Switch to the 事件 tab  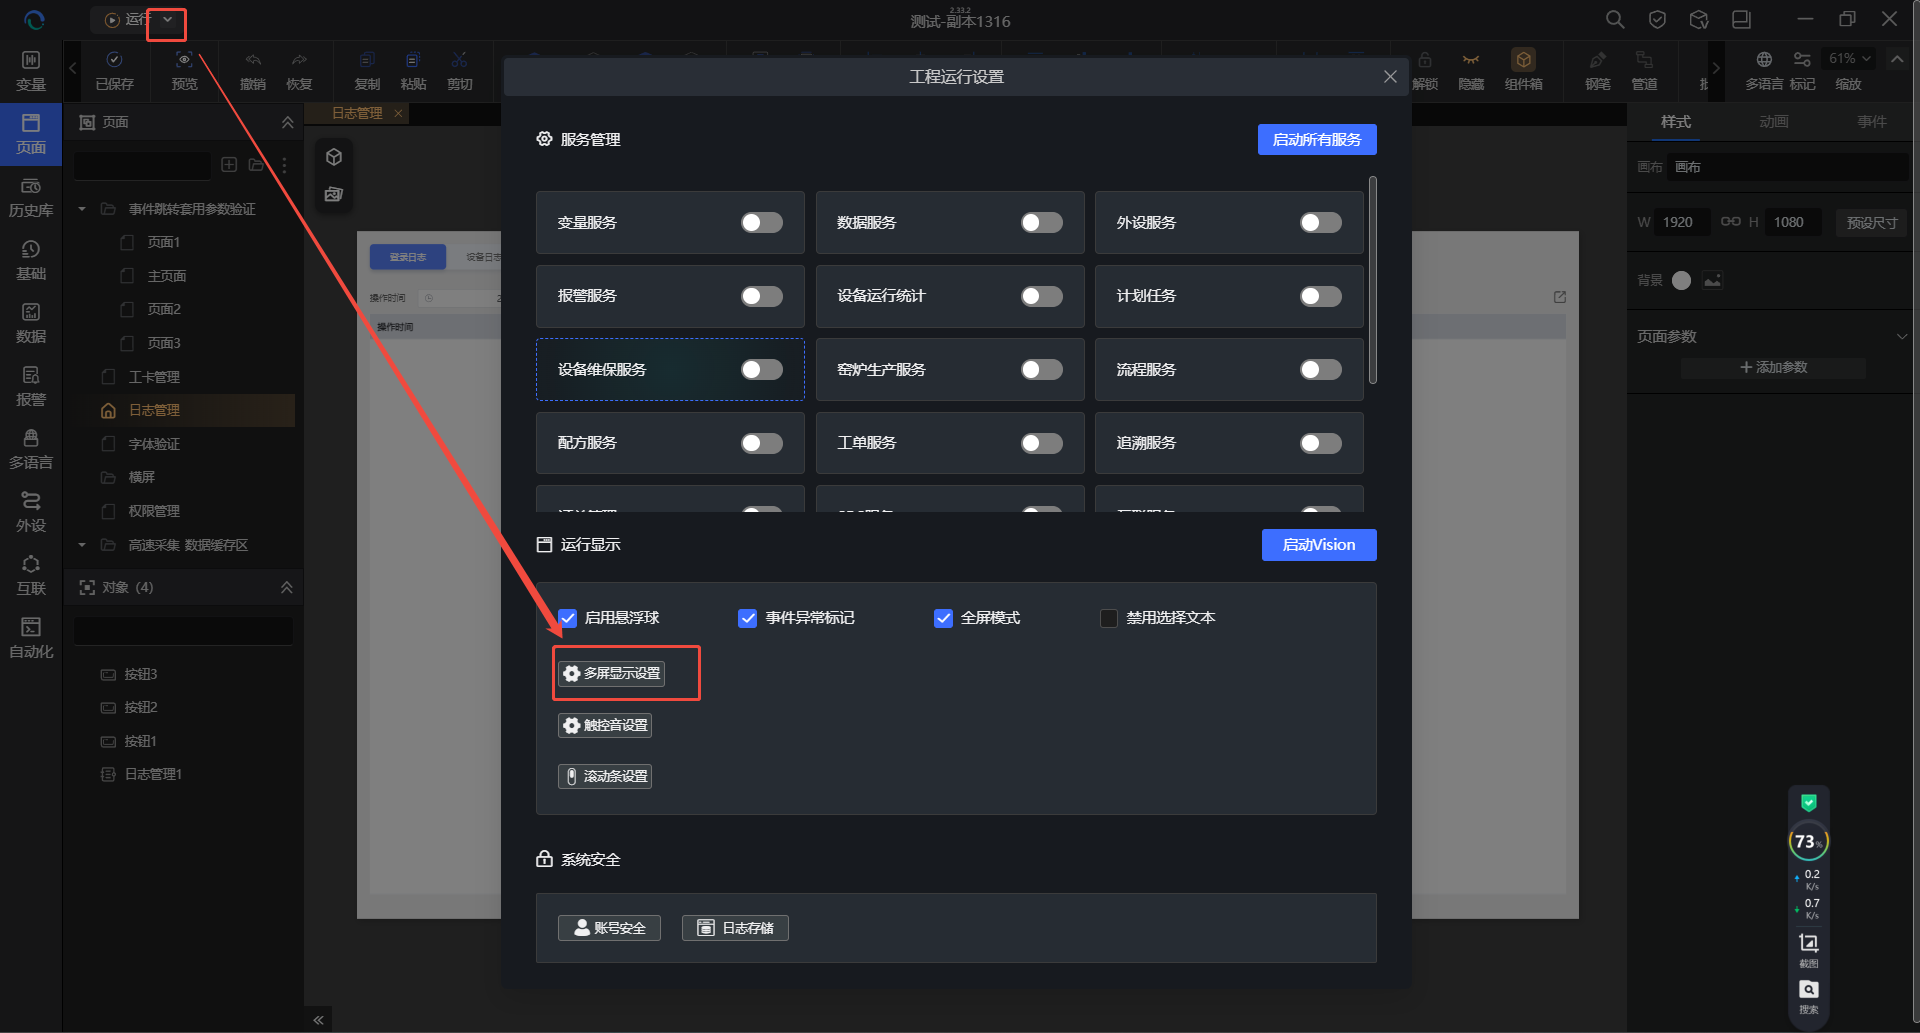tap(1871, 122)
